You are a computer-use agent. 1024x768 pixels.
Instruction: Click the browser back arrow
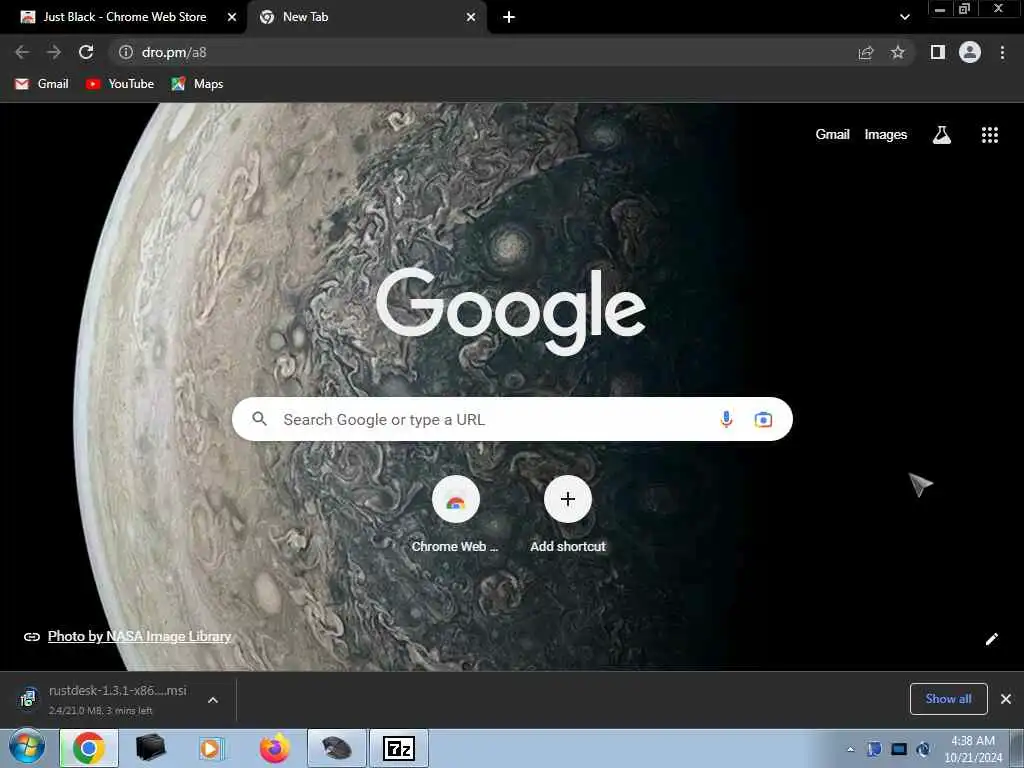tap(22, 52)
